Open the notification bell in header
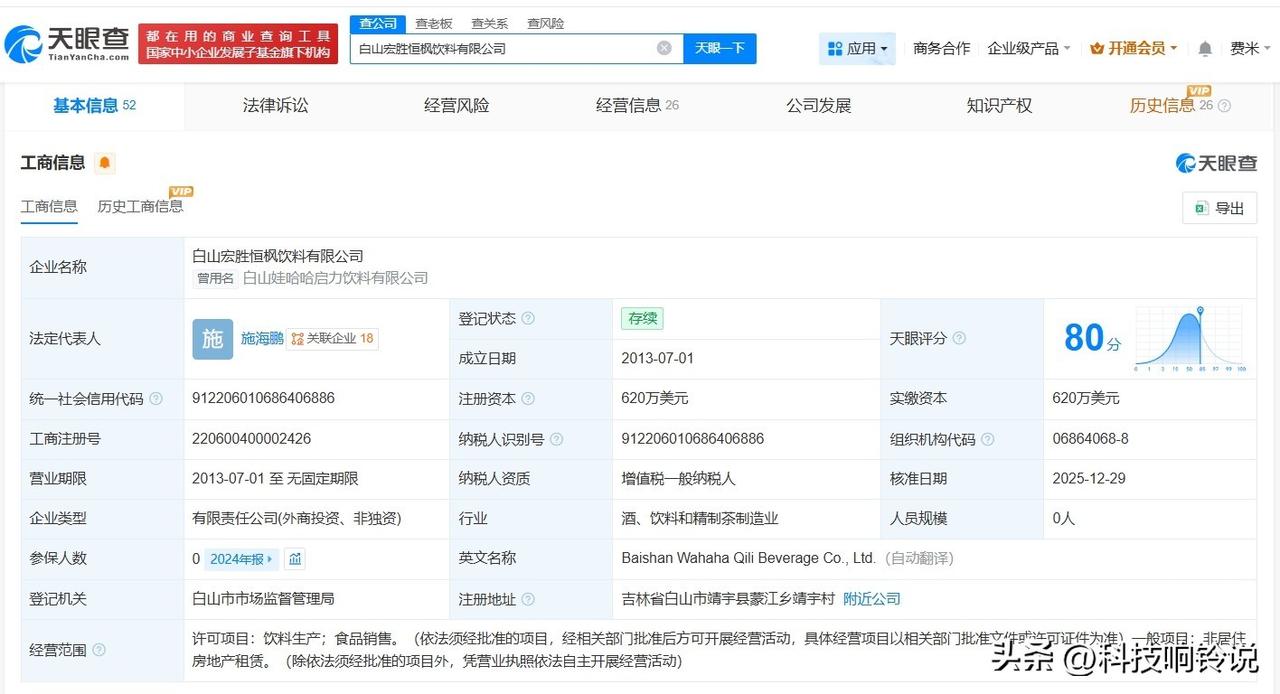Image resolution: width=1280 pixels, height=694 pixels. 1205,48
